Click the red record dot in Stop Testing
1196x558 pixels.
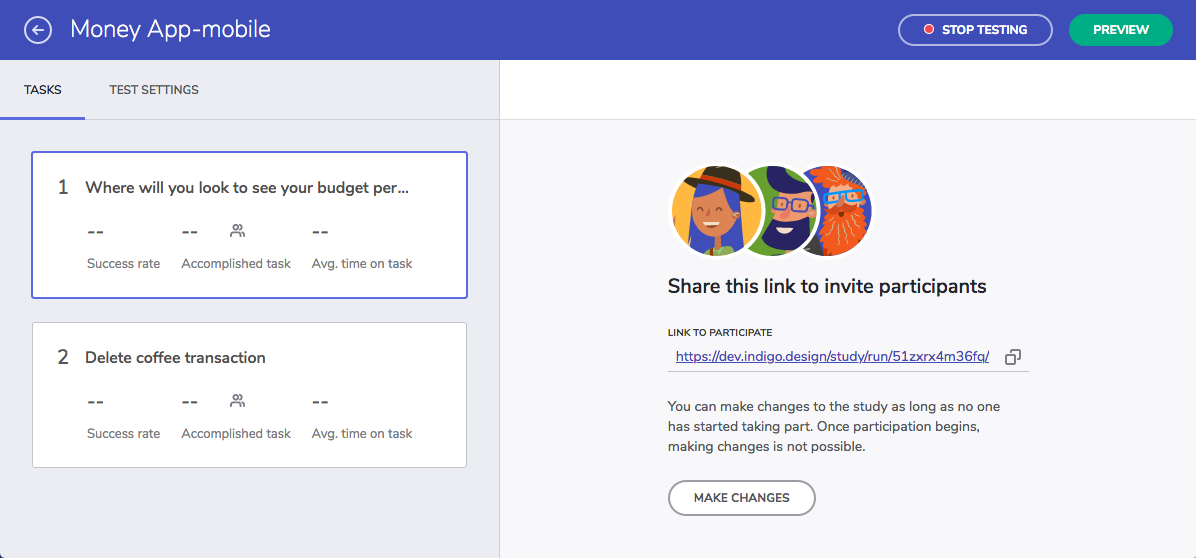coord(928,30)
